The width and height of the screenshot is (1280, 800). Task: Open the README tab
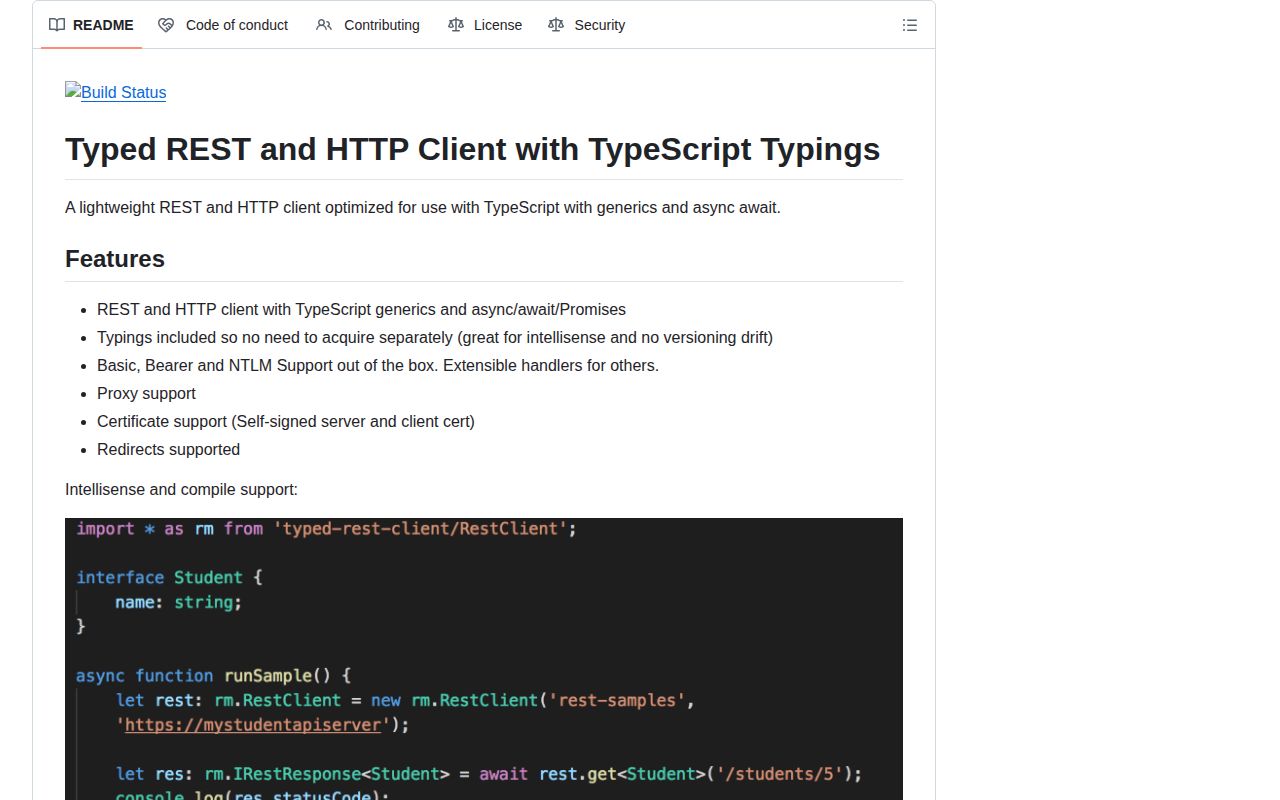[x=91, y=25]
